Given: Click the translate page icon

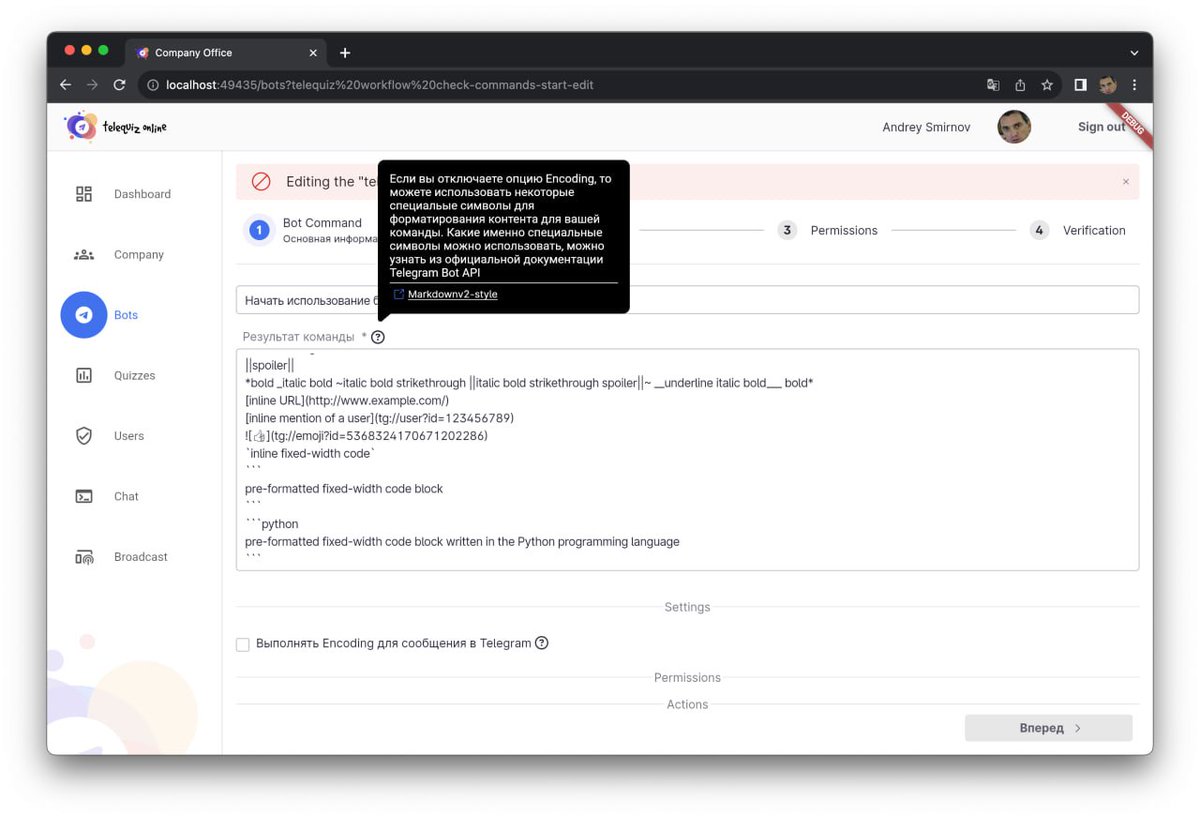Looking at the screenshot, I should [x=993, y=85].
